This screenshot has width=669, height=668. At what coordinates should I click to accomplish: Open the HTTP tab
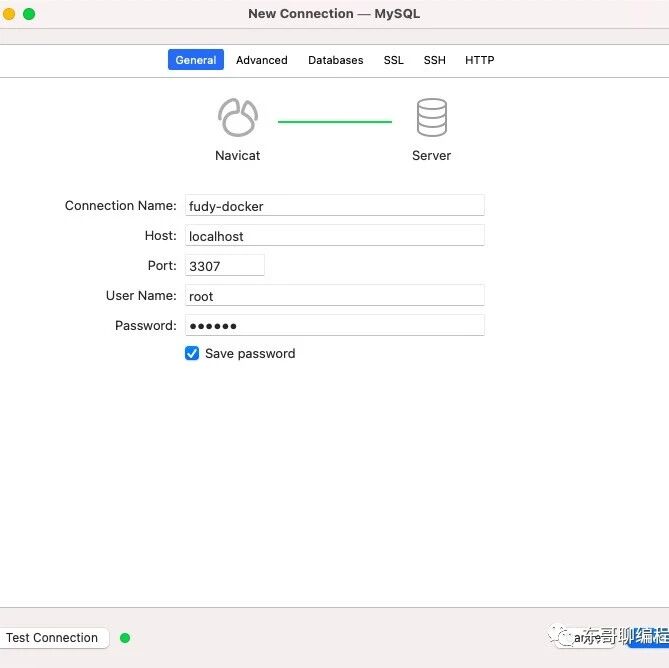pos(480,60)
